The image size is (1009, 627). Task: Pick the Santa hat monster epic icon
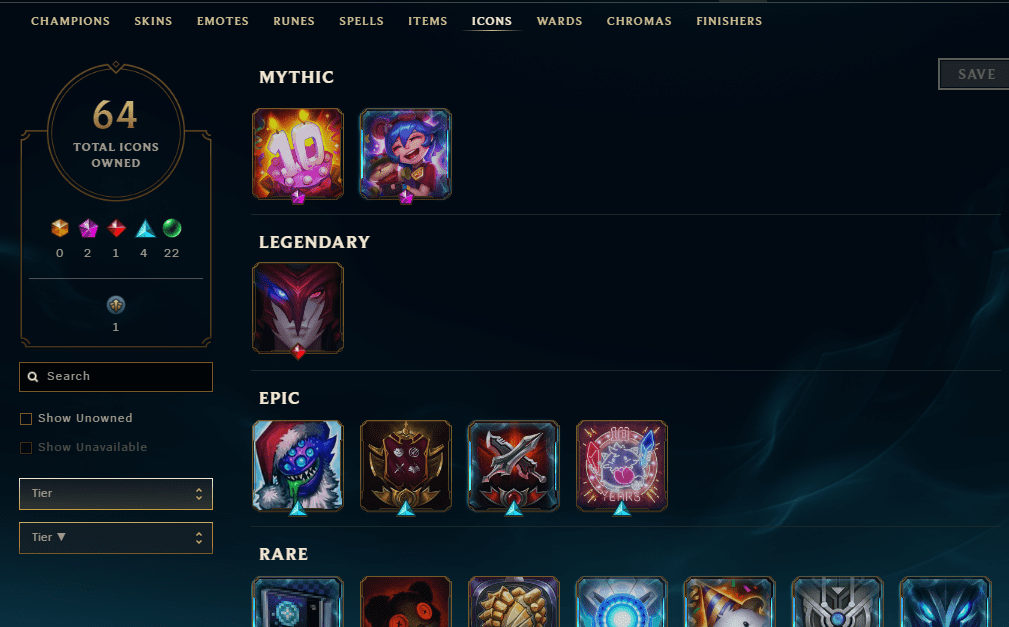point(298,466)
